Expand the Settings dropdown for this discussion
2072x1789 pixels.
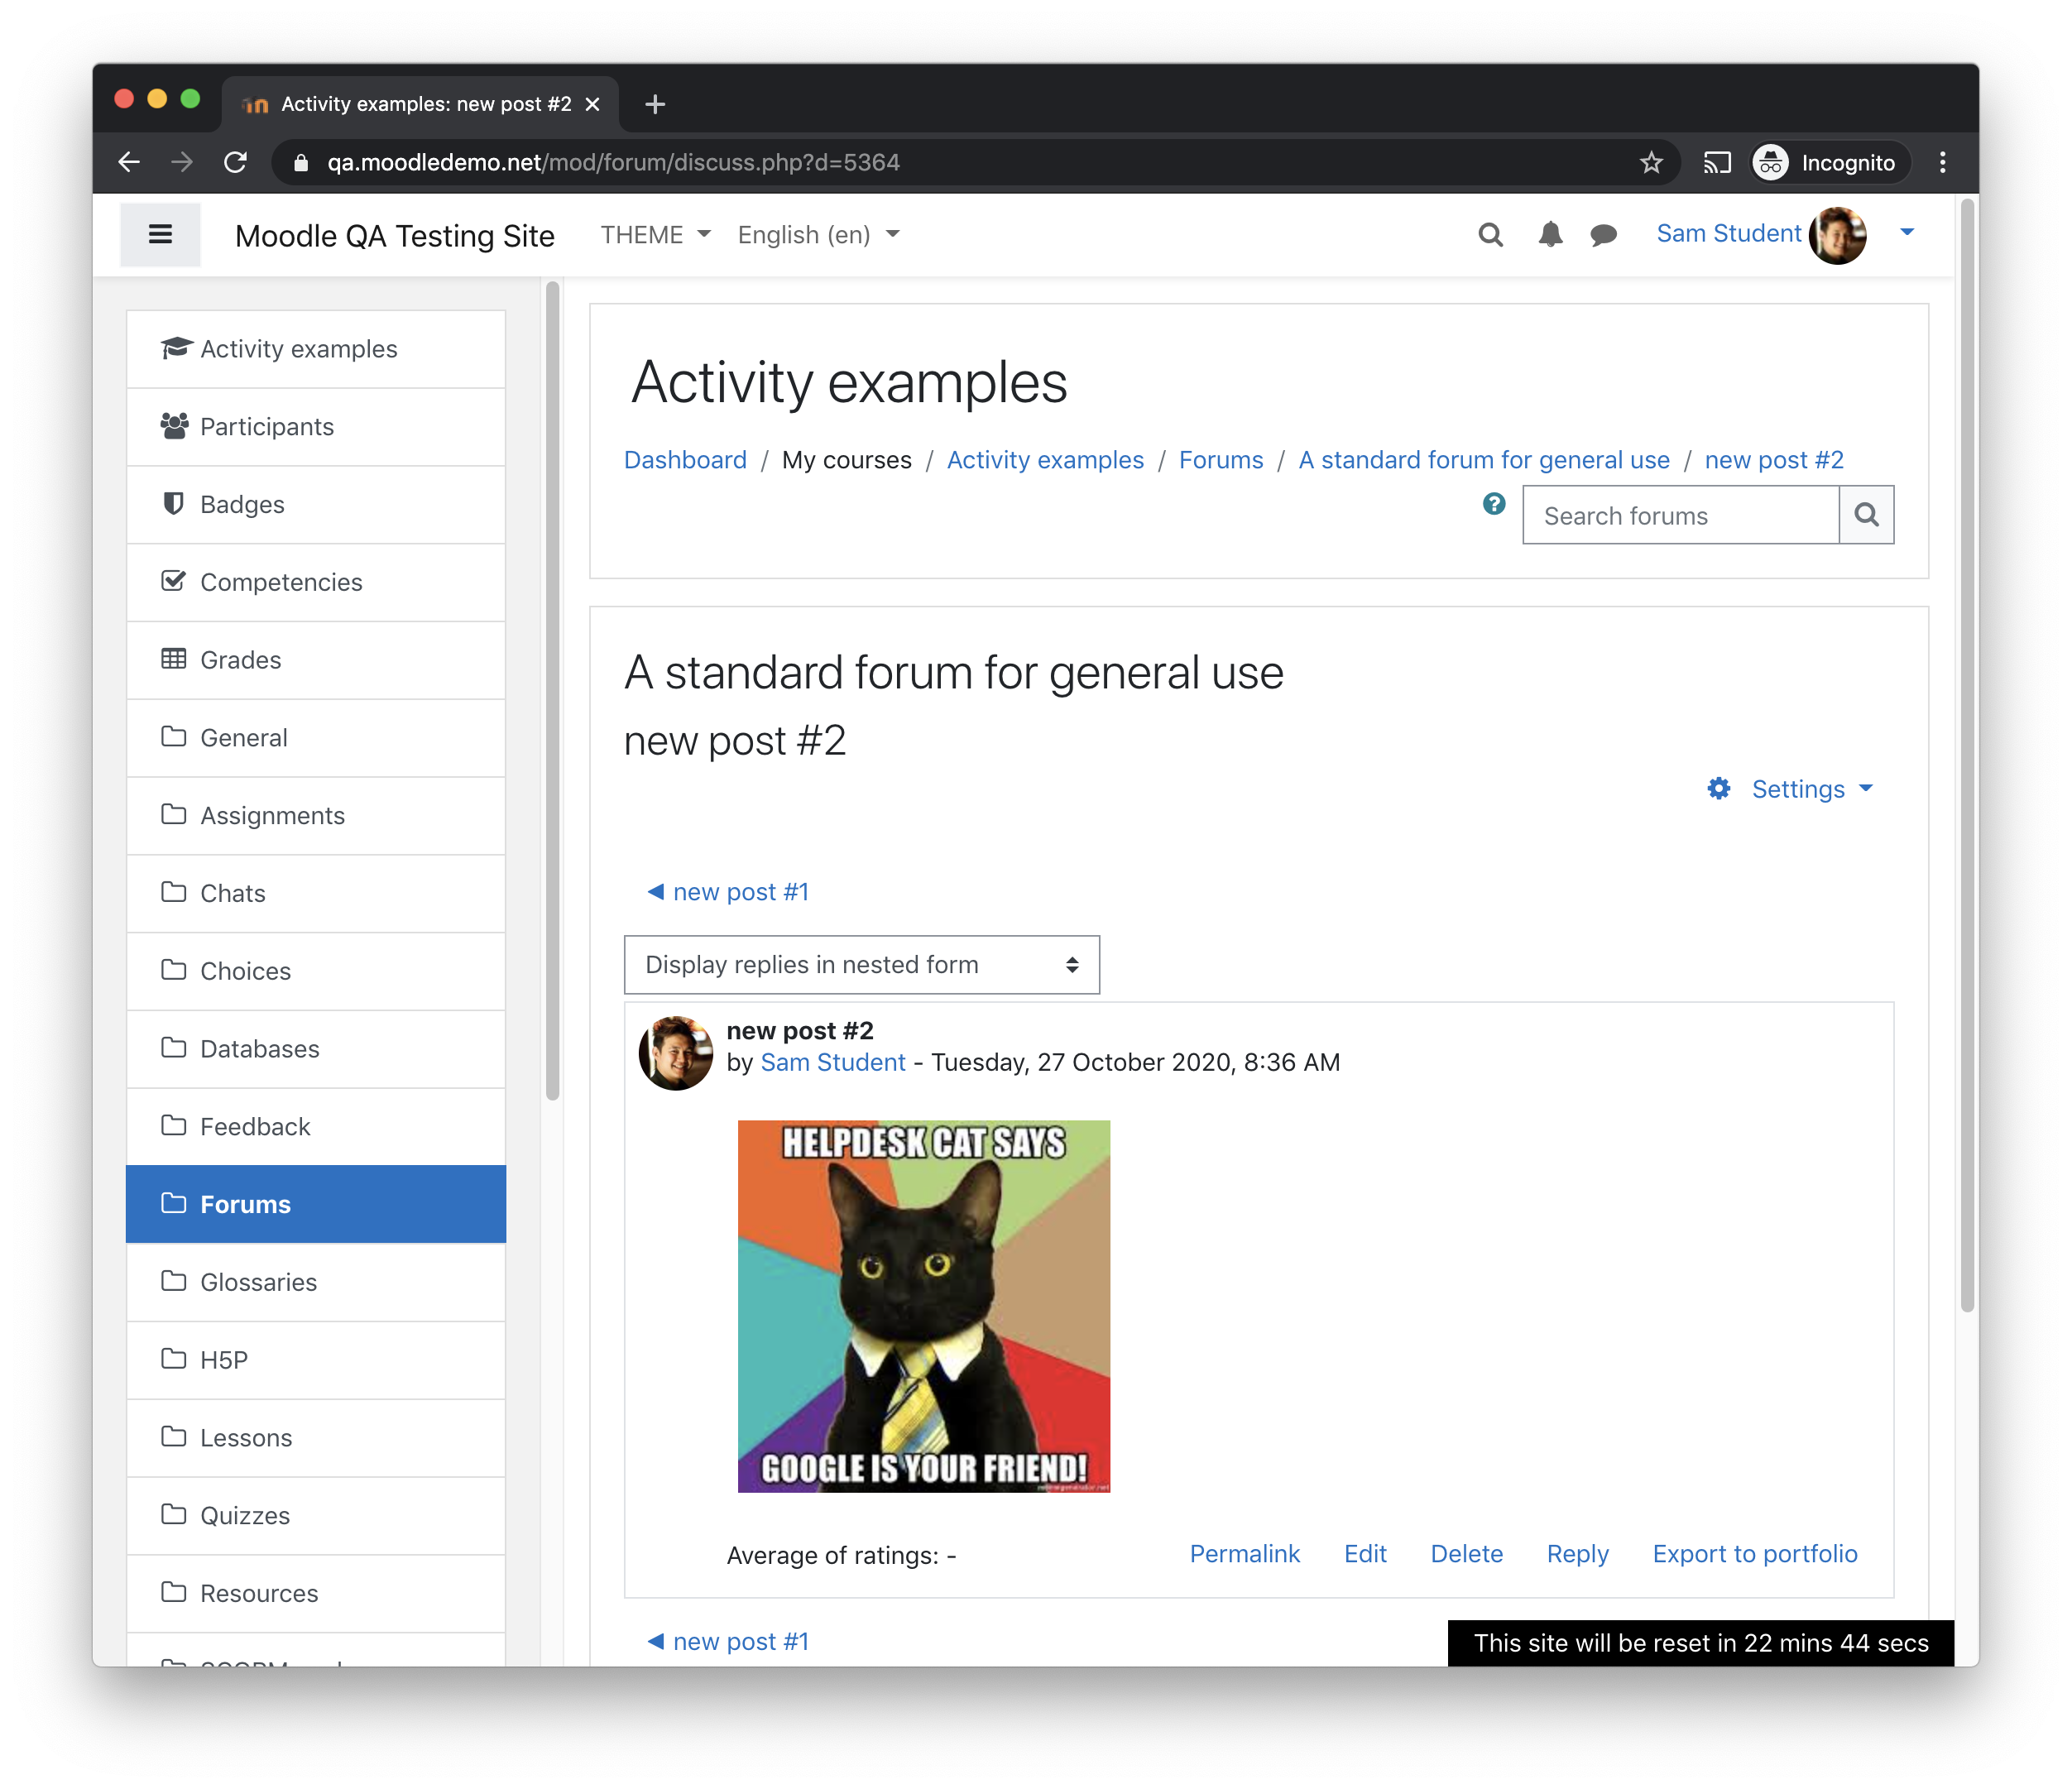[1811, 789]
